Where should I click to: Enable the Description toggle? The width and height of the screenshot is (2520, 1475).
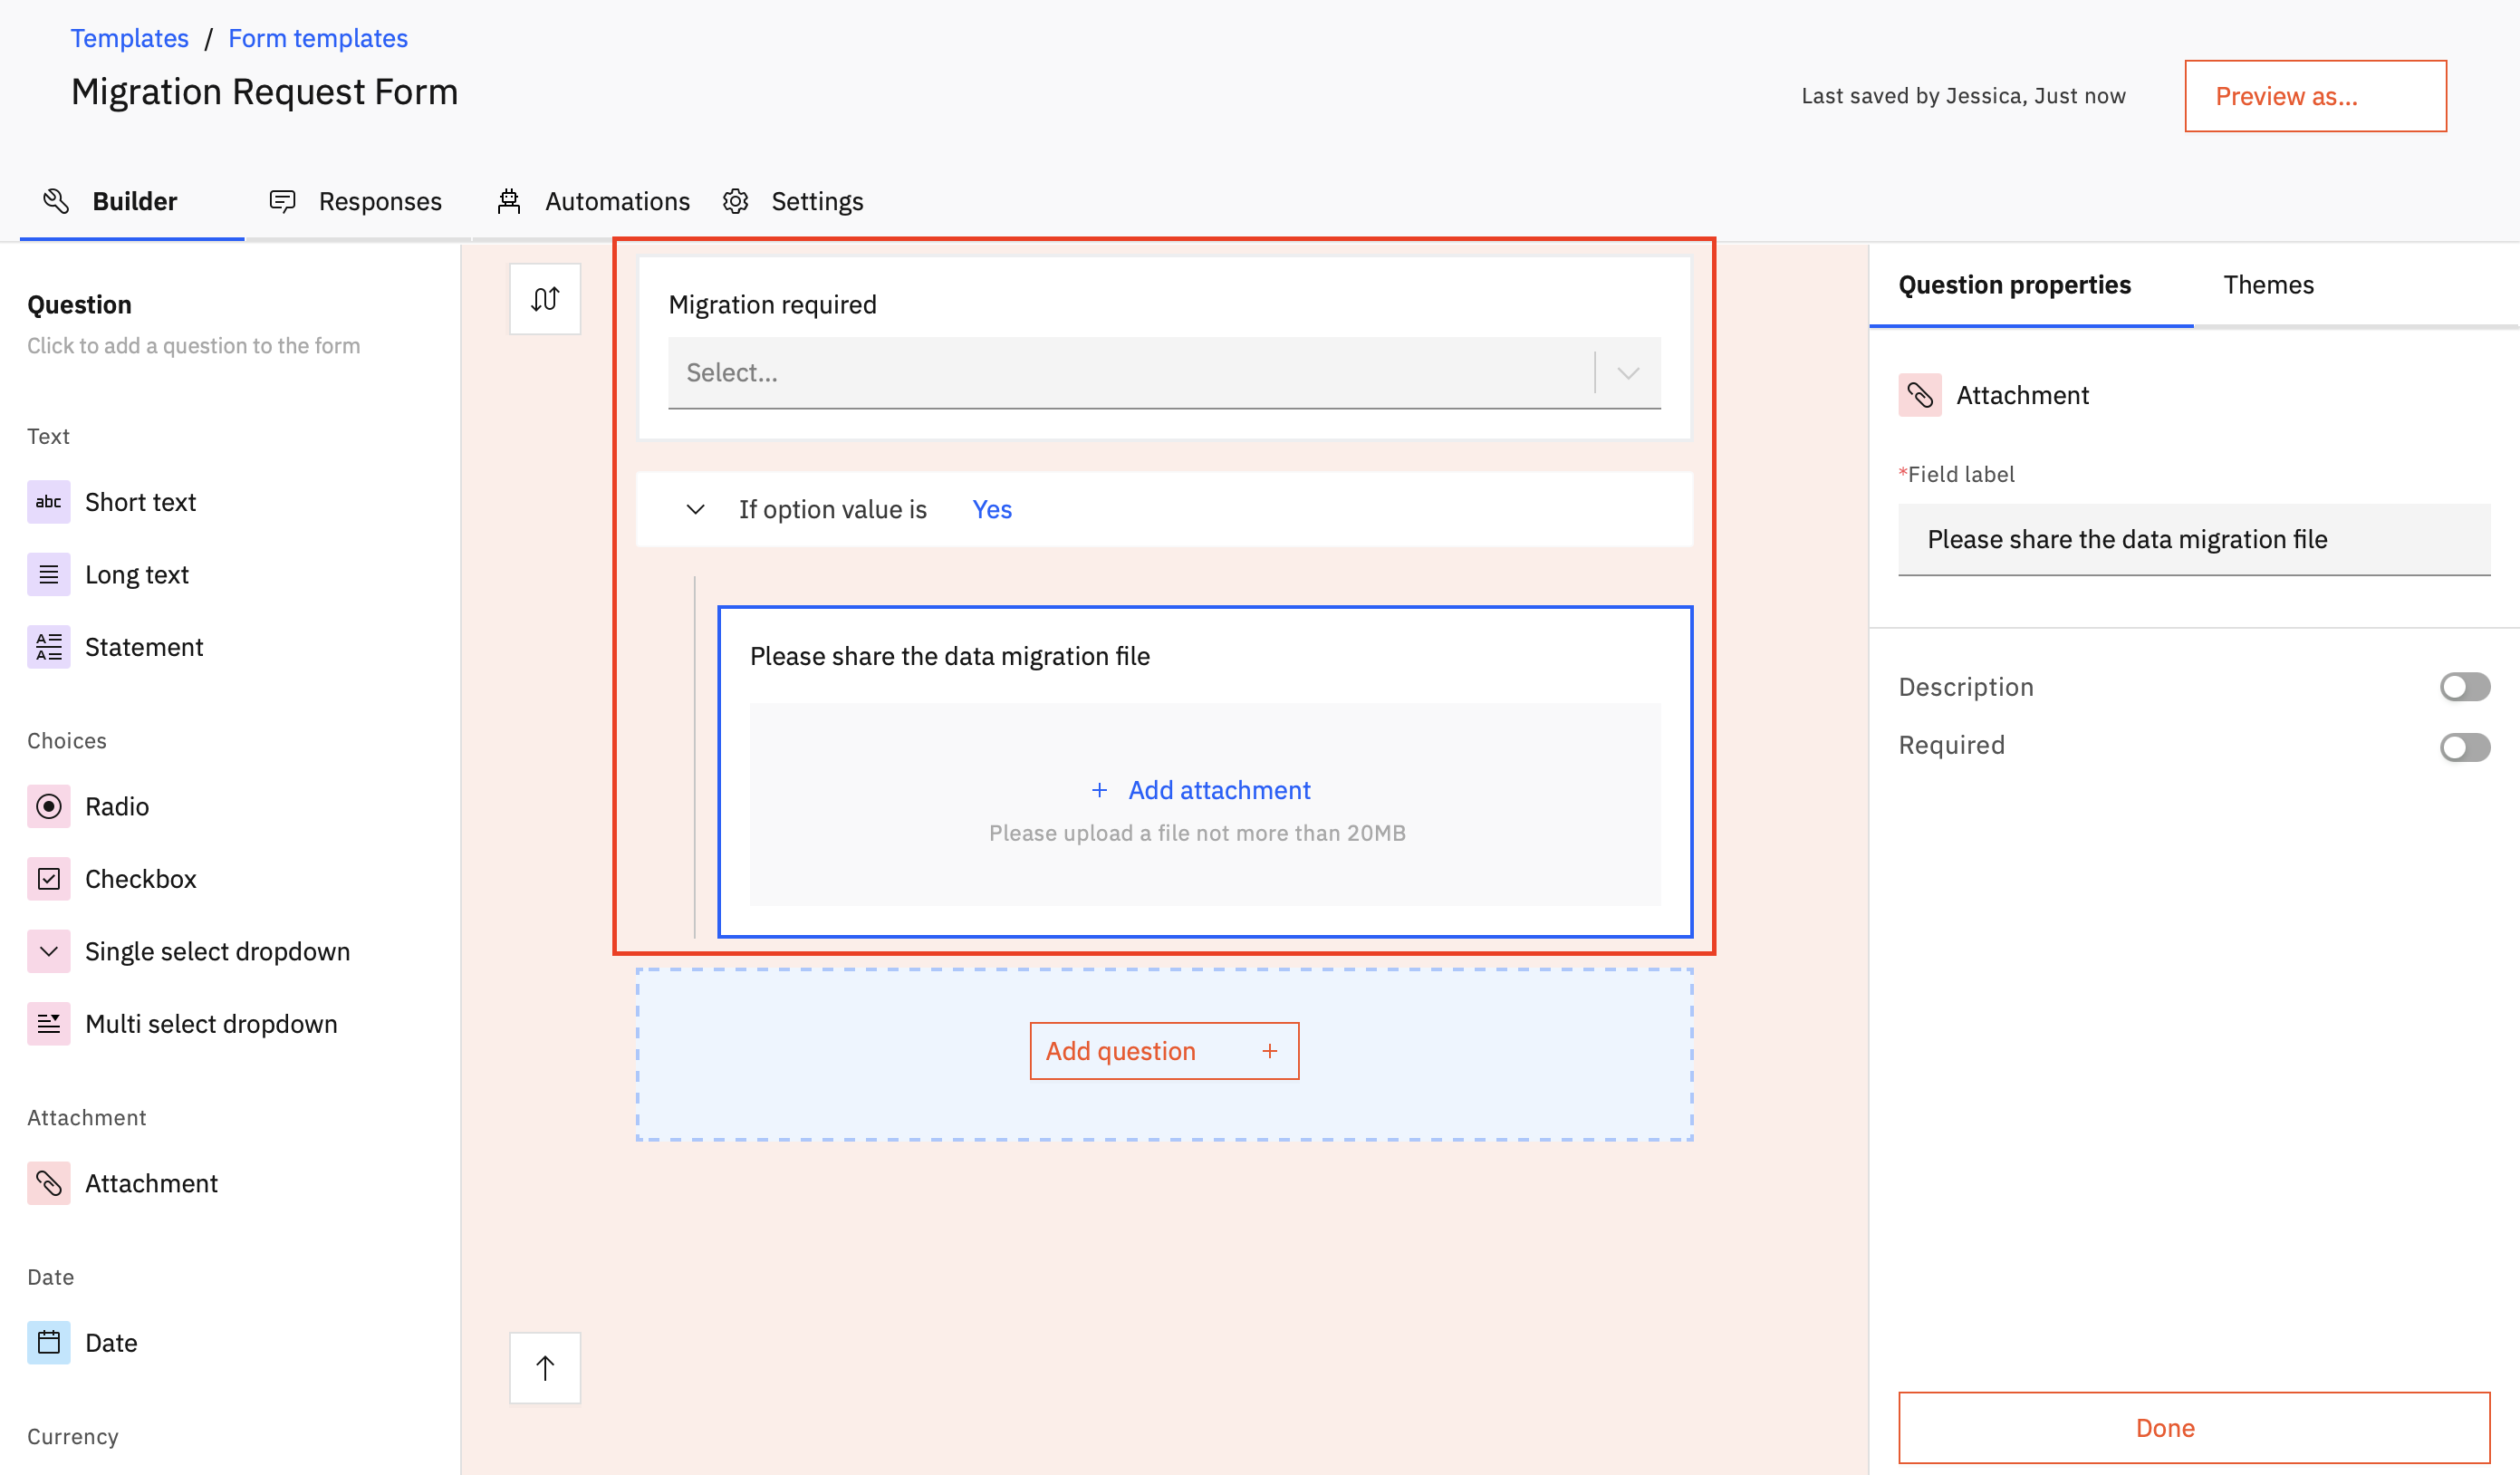(x=2463, y=687)
